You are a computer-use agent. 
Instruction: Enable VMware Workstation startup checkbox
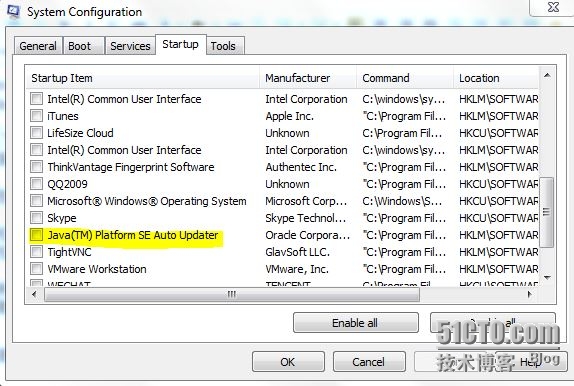36,269
